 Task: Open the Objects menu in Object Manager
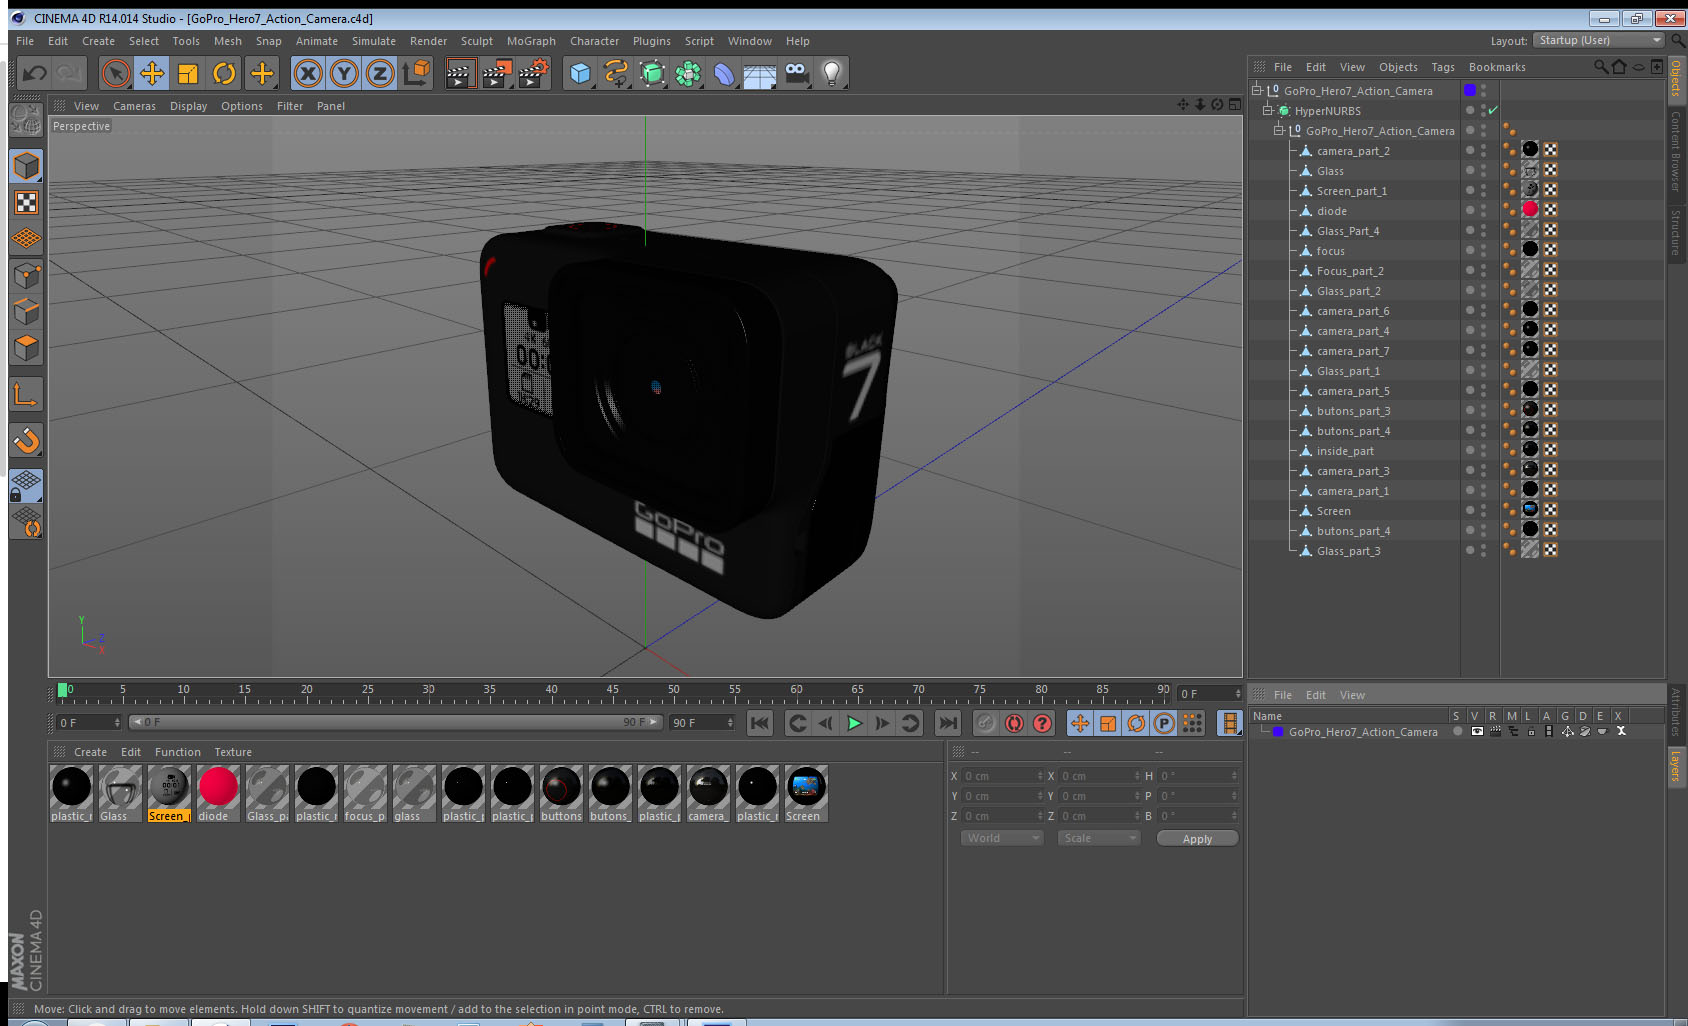1398,67
